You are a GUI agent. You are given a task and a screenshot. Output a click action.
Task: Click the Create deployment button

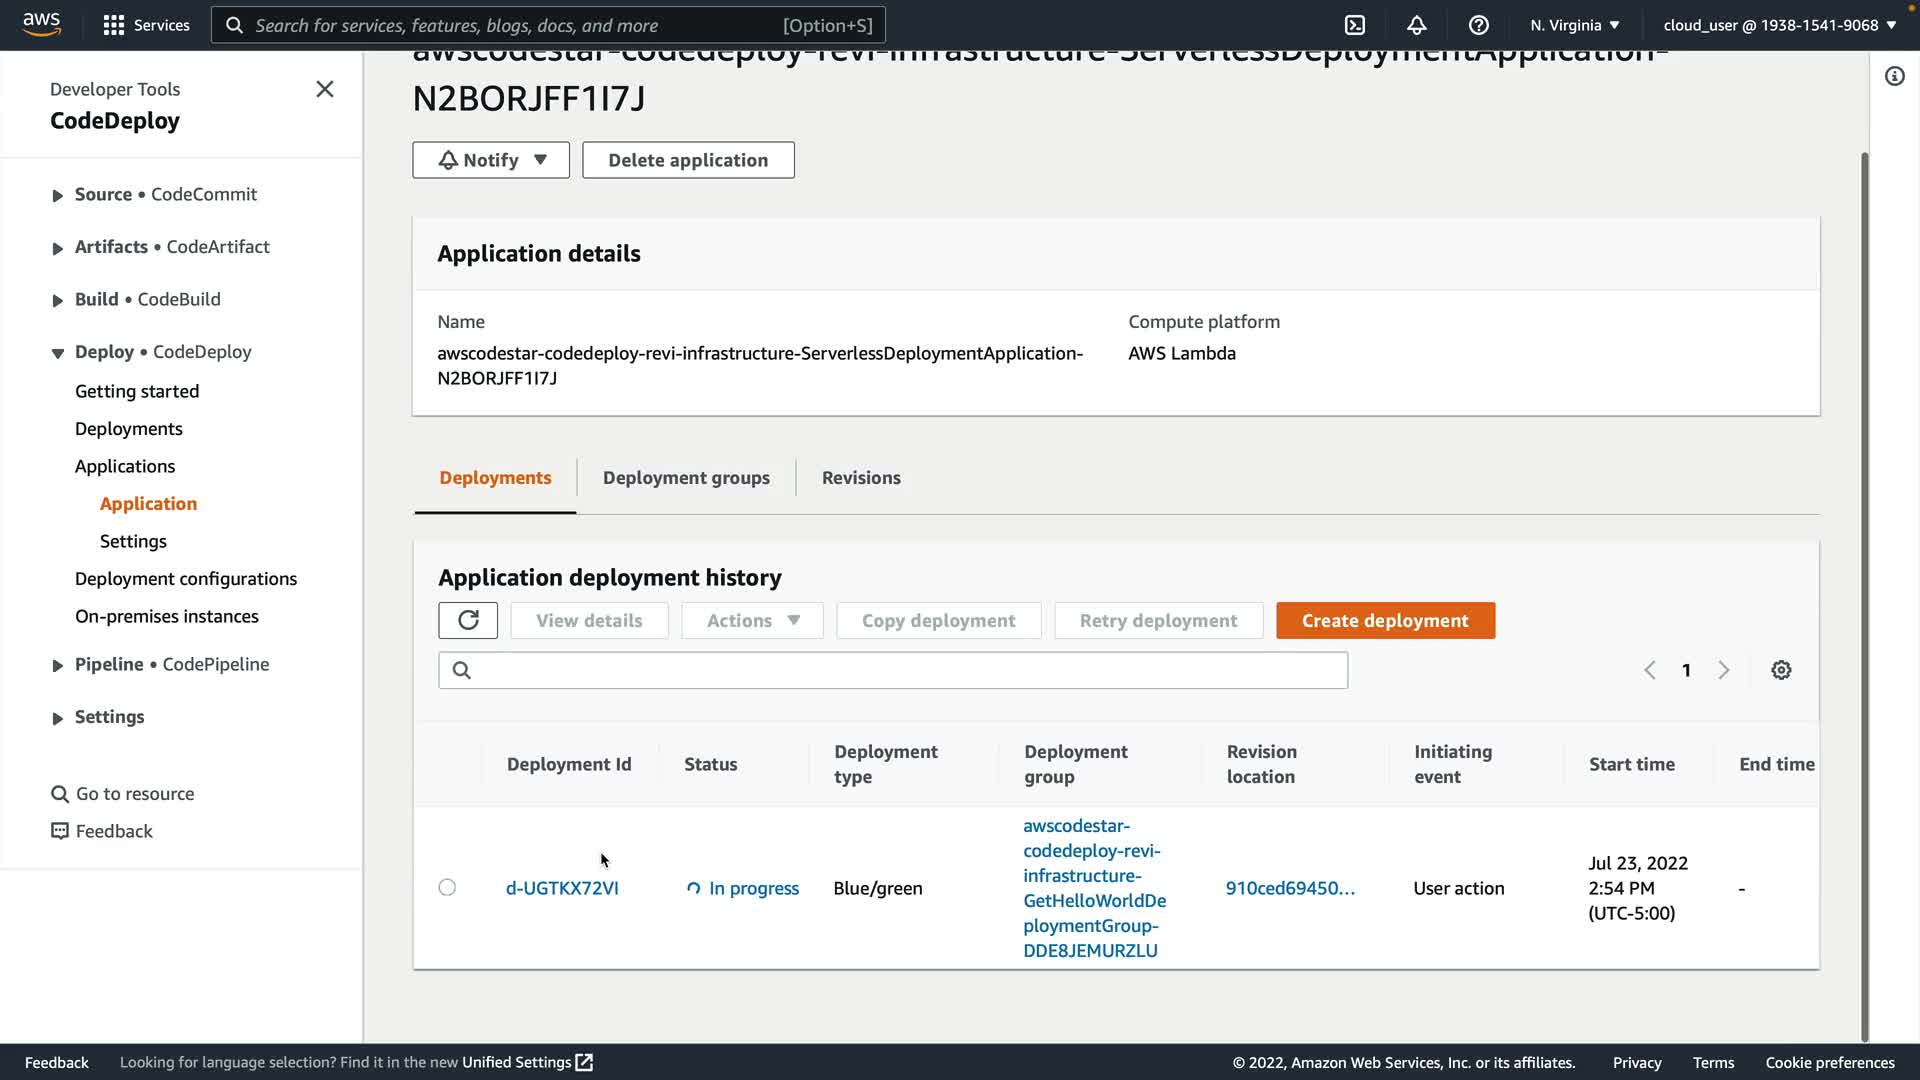[x=1385, y=620]
